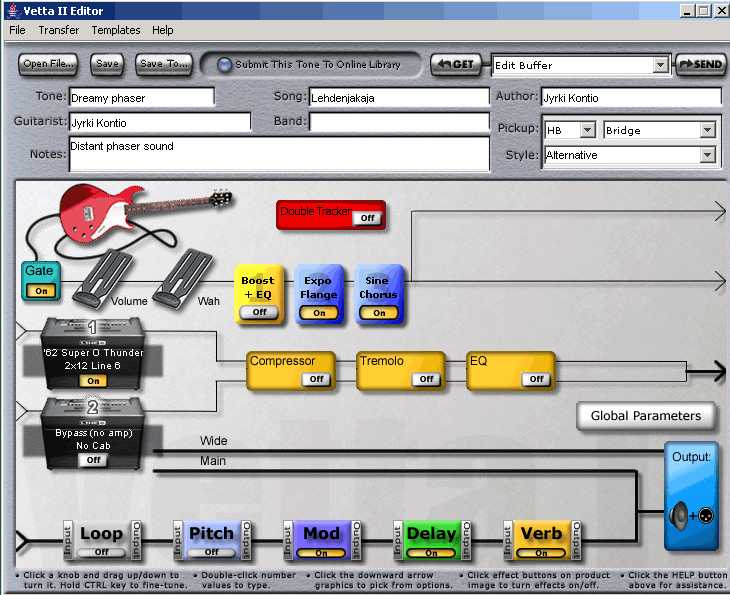Click the Vetta II Editor title bar icon
Image resolution: width=730 pixels, height=595 pixels.
point(13,10)
